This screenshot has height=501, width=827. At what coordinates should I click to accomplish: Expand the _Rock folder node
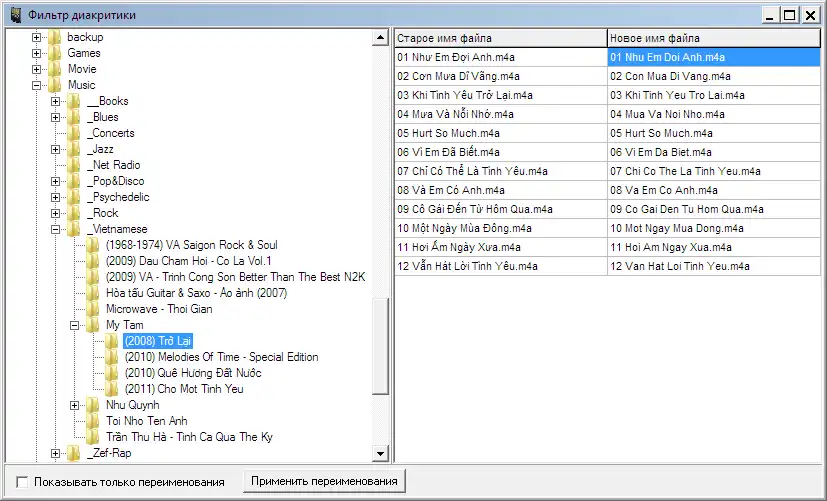coord(55,213)
